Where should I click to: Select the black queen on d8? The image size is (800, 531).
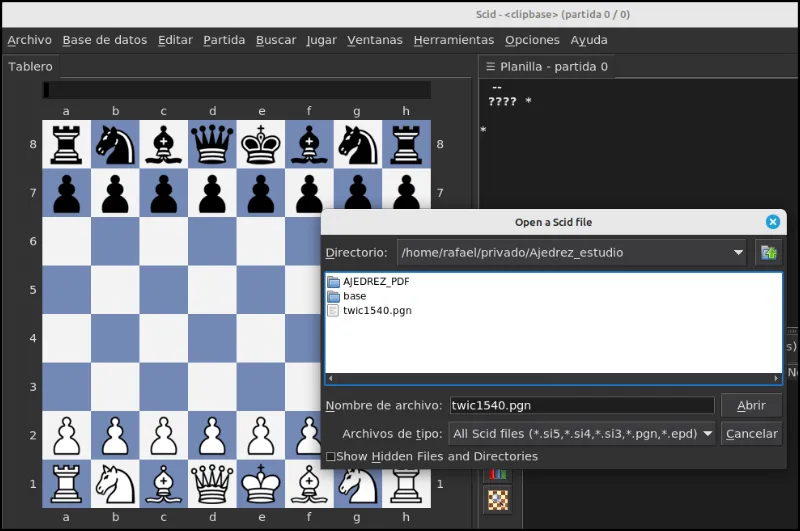tap(212, 144)
